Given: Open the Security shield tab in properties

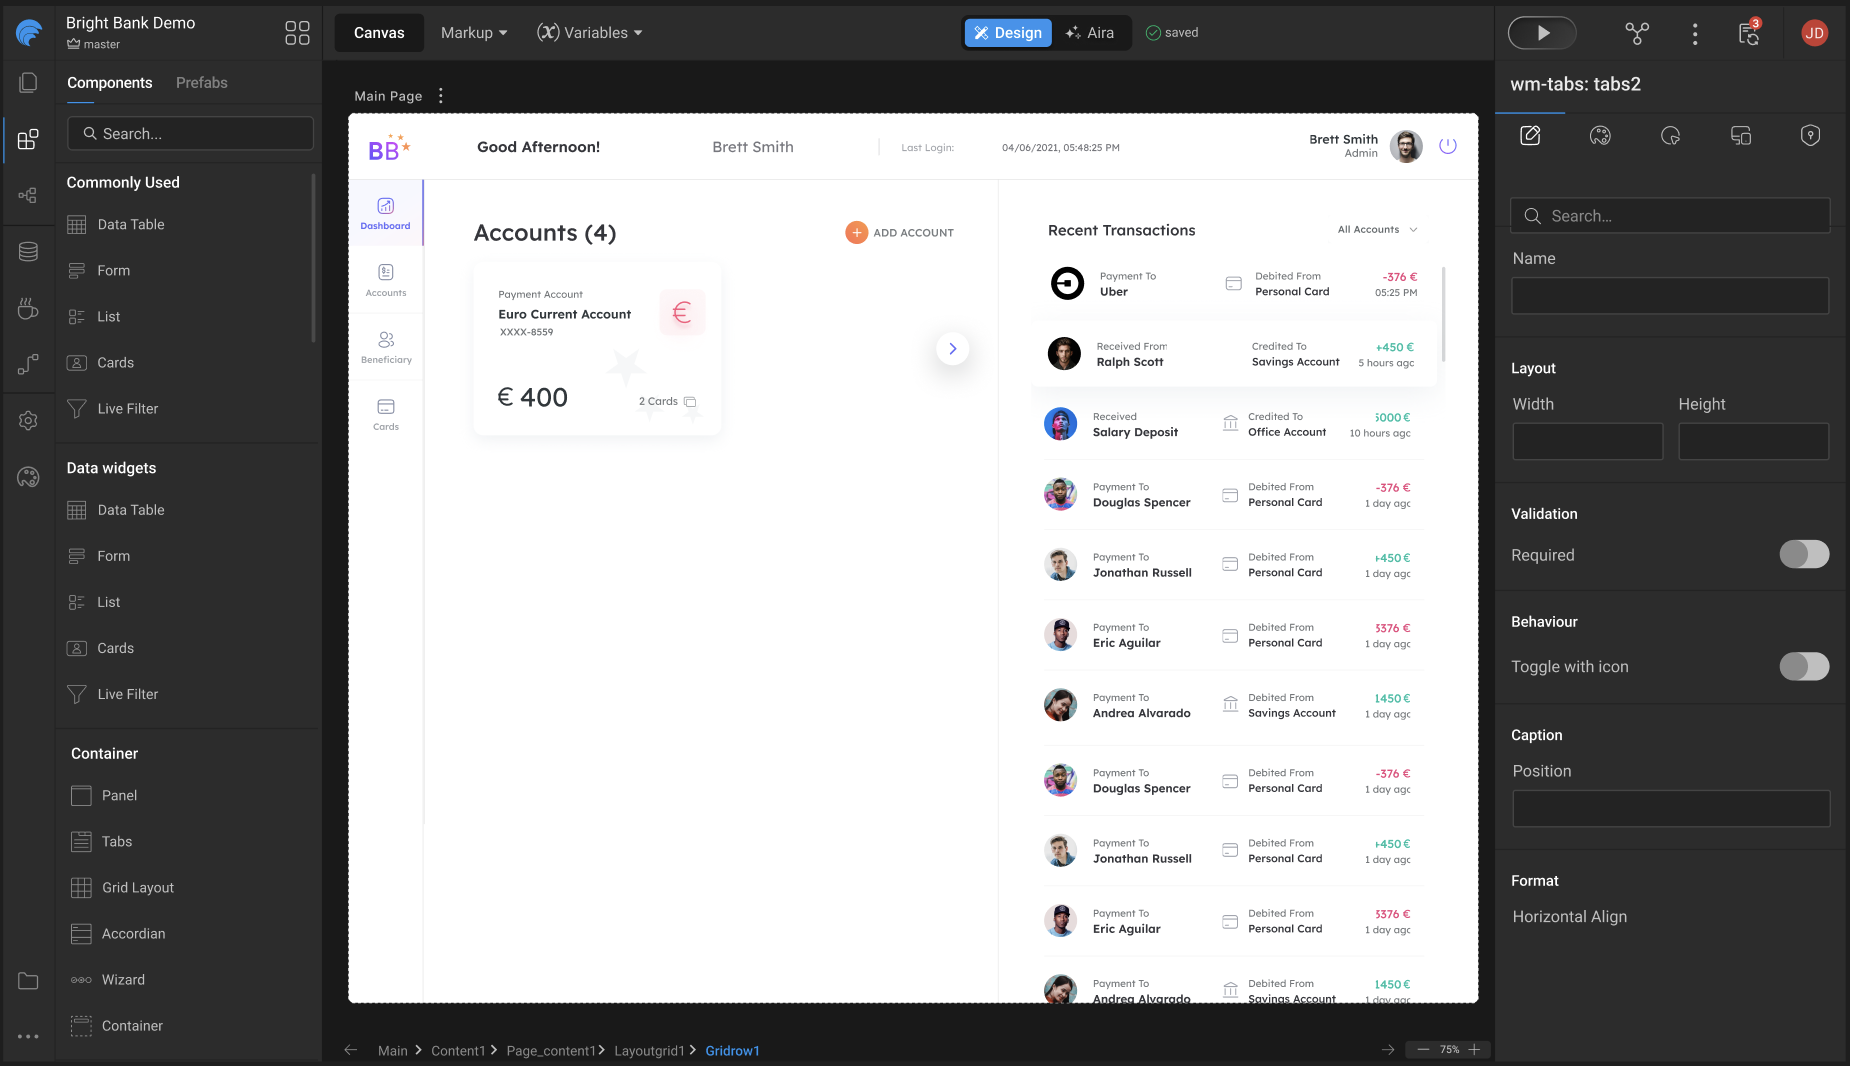Looking at the screenshot, I should pos(1810,136).
